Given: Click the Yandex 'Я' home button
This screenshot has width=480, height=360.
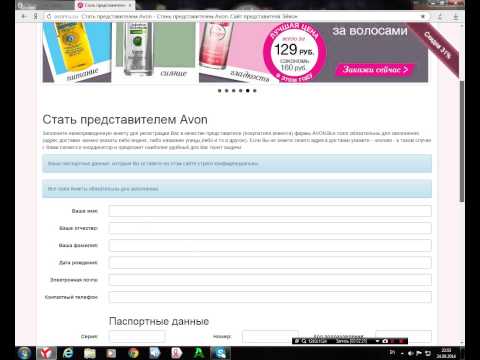Looking at the screenshot, I should [35, 16].
